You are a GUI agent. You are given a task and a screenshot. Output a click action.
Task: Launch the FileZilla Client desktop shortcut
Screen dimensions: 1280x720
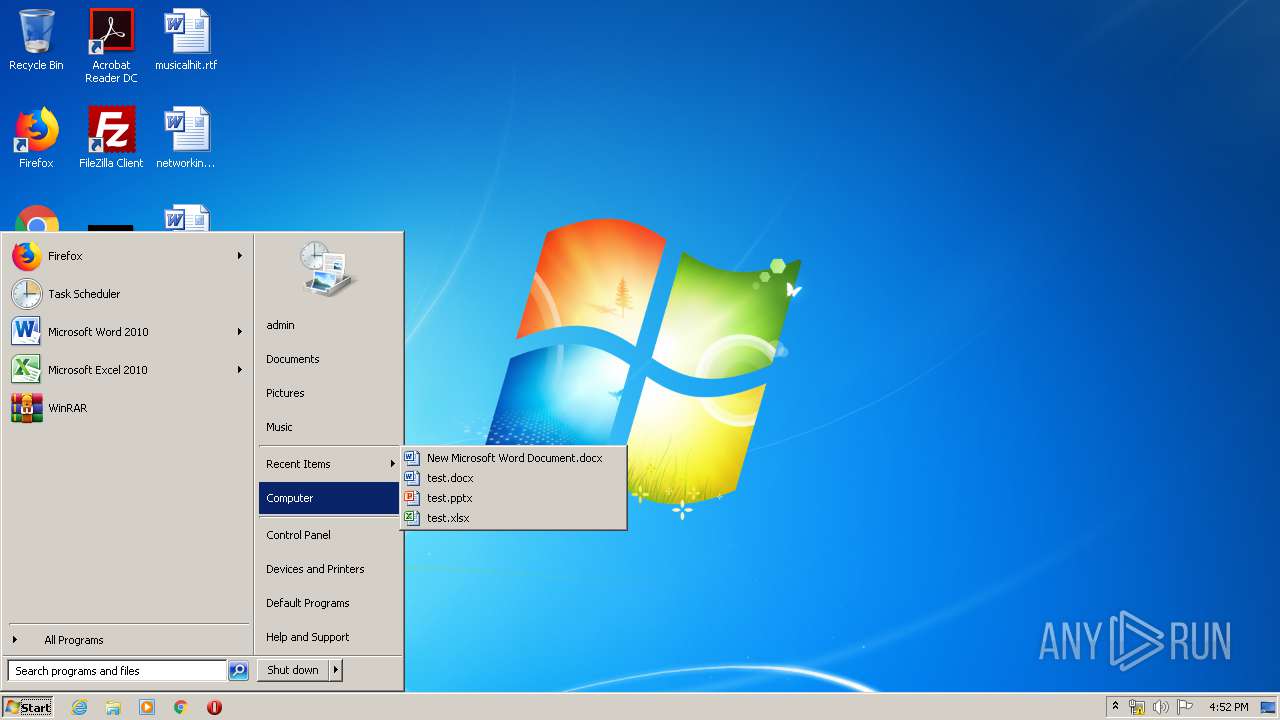pos(111,138)
